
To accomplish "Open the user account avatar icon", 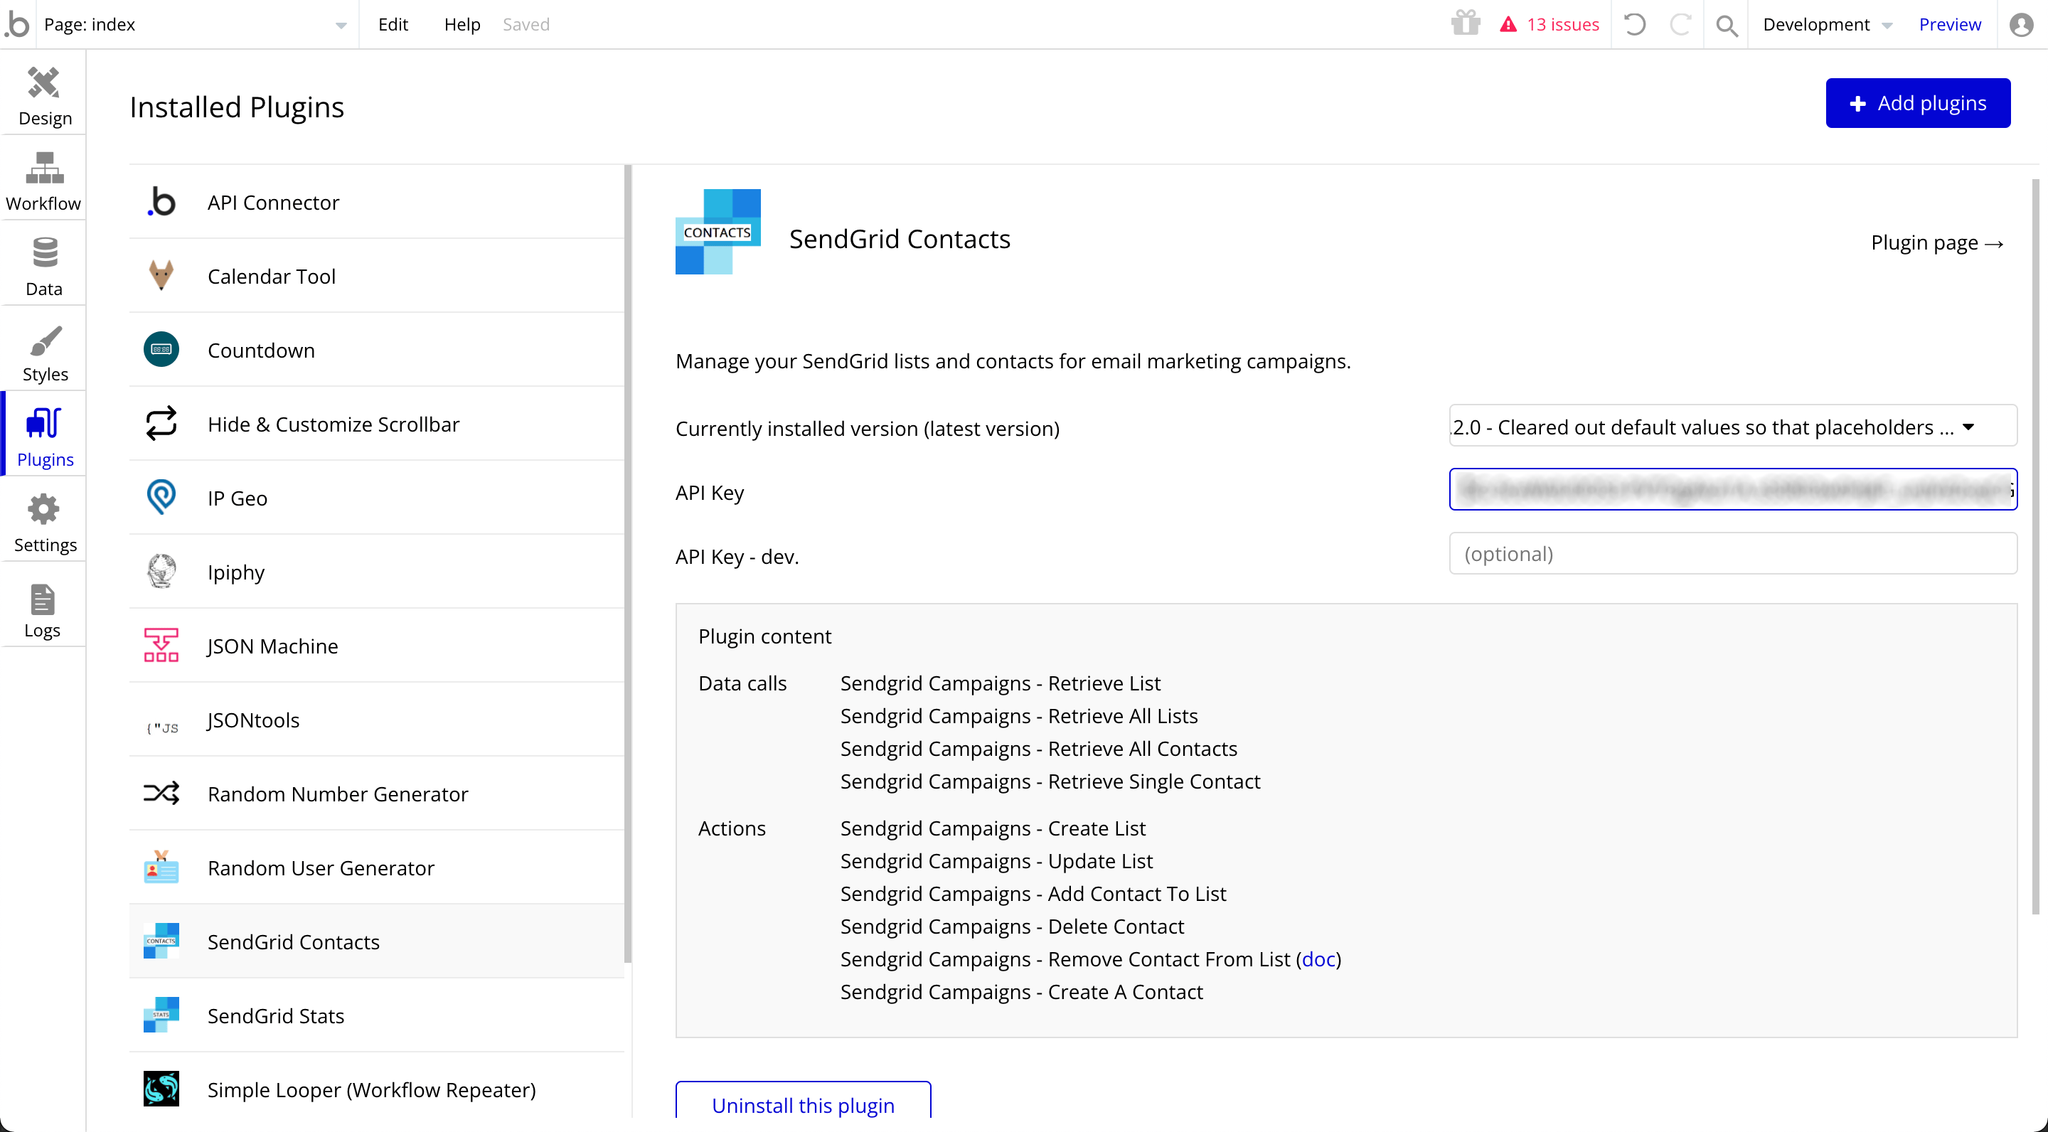I will click(x=2021, y=25).
